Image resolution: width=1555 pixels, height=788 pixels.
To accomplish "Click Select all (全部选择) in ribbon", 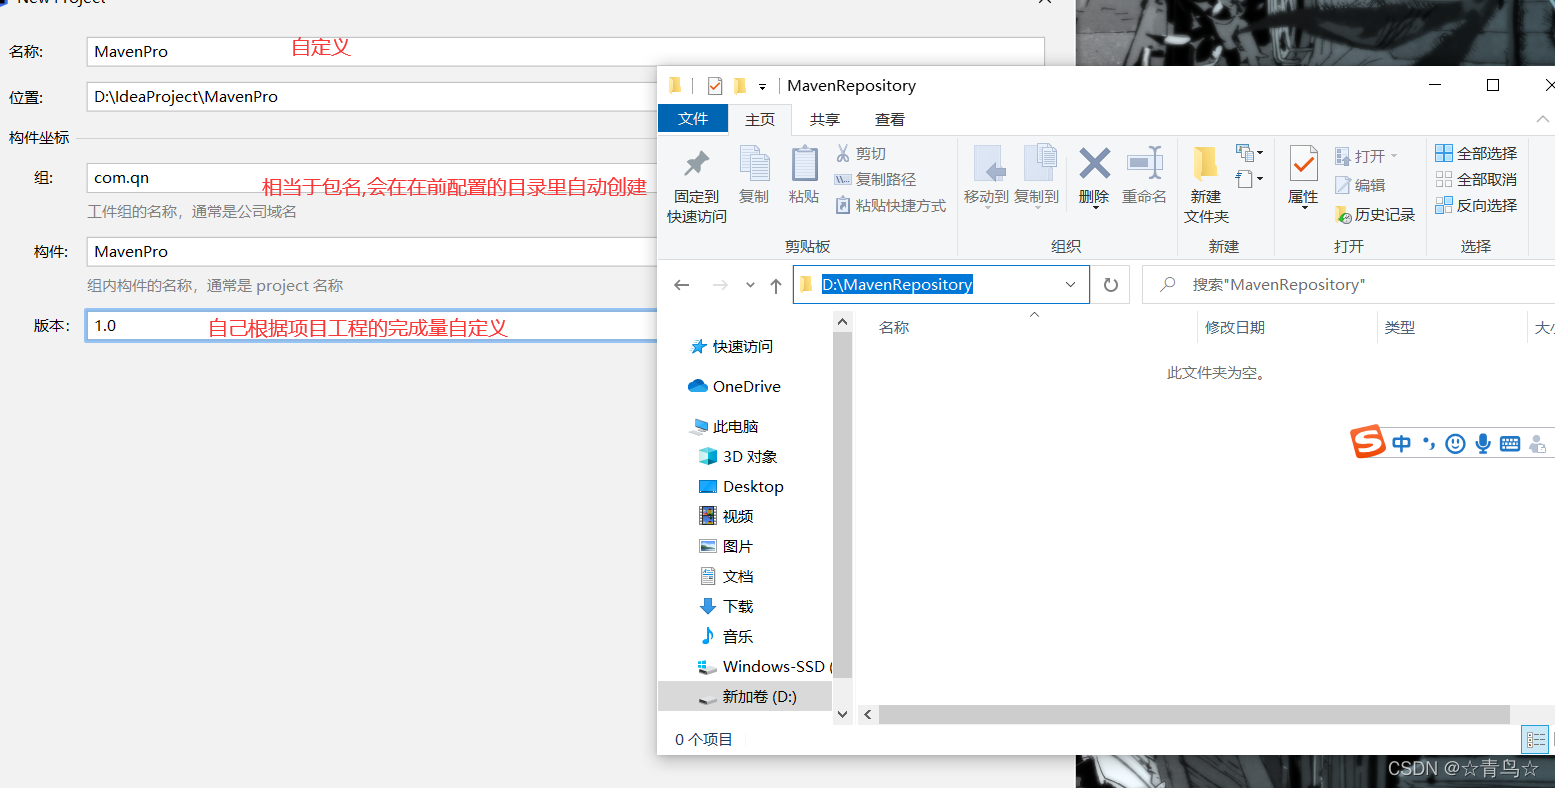I will point(1476,153).
